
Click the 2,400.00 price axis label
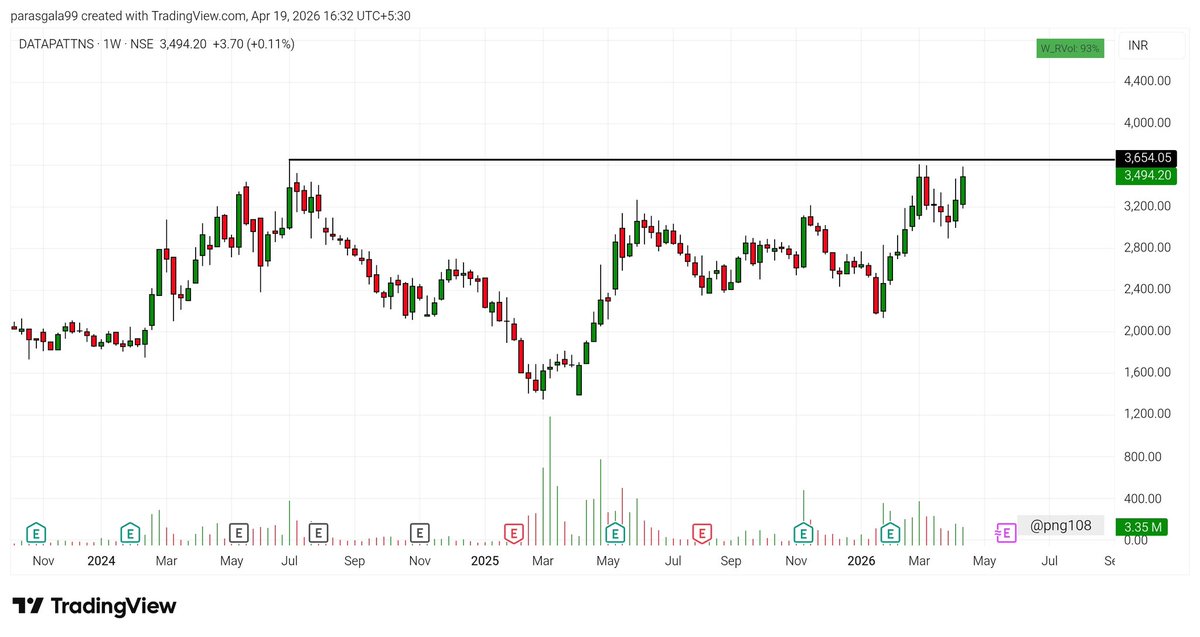1147,289
